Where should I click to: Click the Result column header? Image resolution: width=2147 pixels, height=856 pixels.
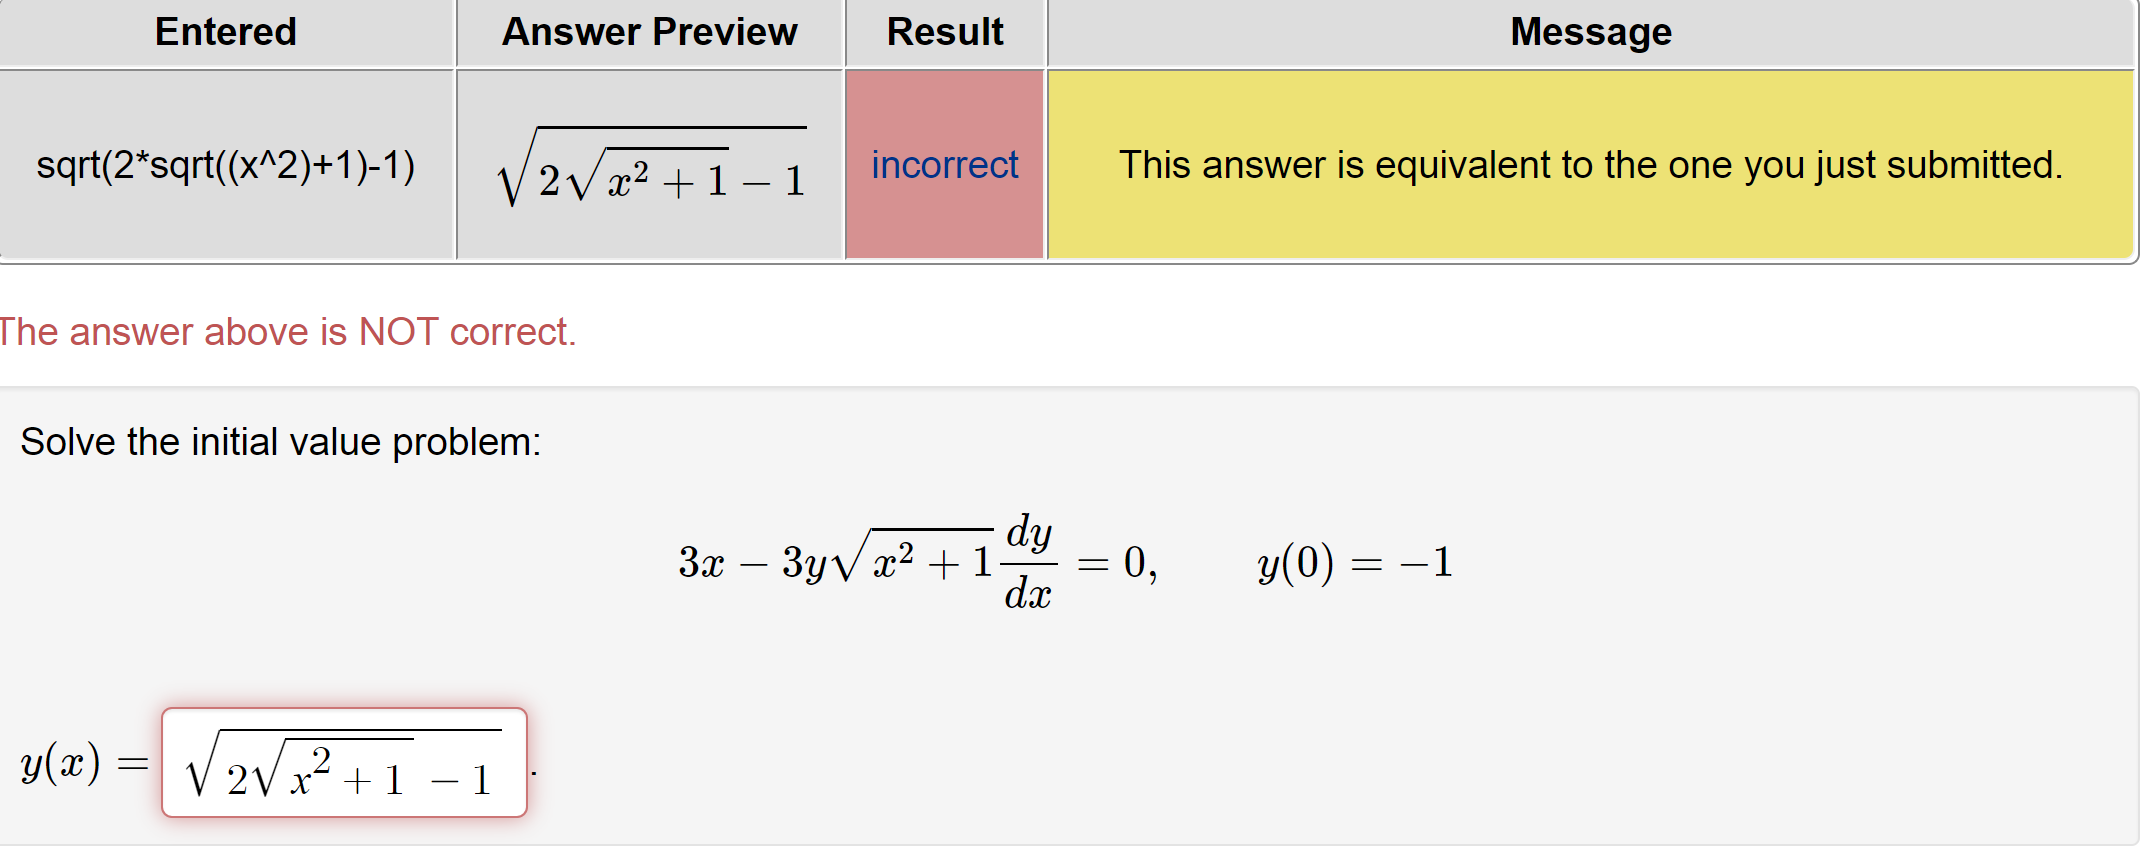(944, 31)
